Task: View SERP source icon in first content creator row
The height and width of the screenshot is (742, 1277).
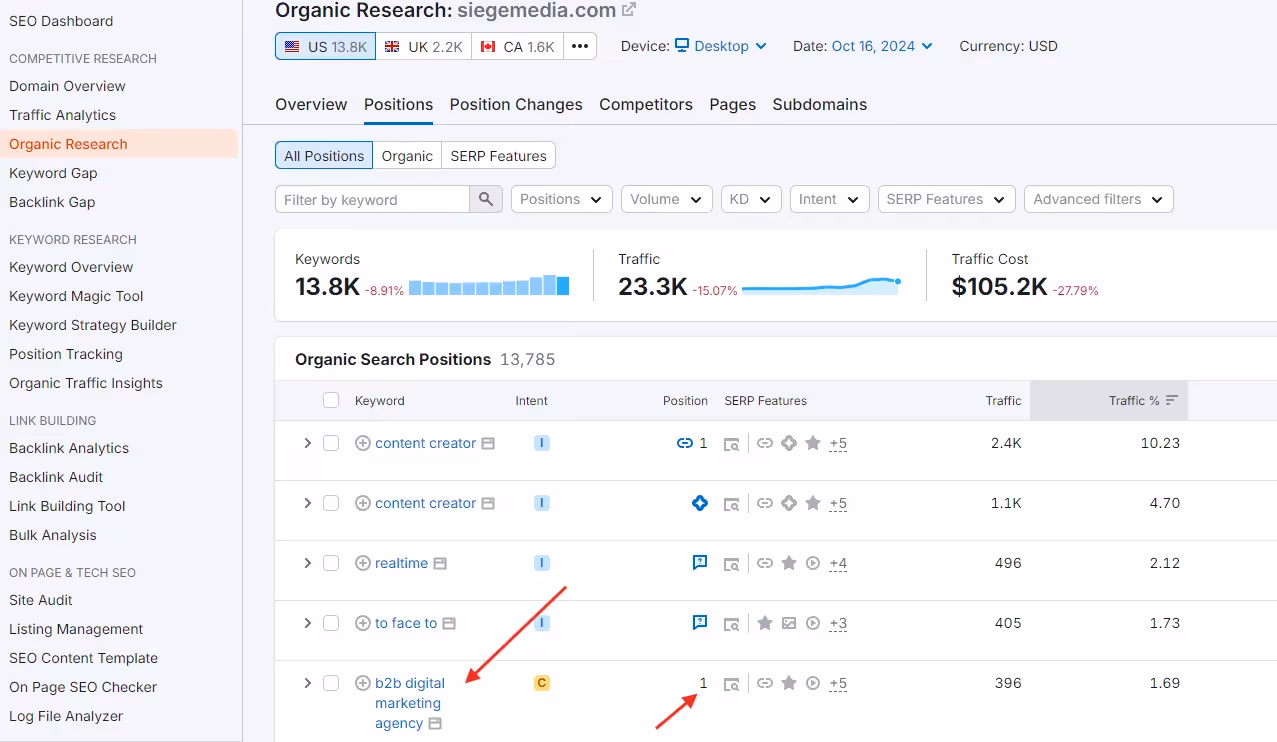Action: point(732,444)
